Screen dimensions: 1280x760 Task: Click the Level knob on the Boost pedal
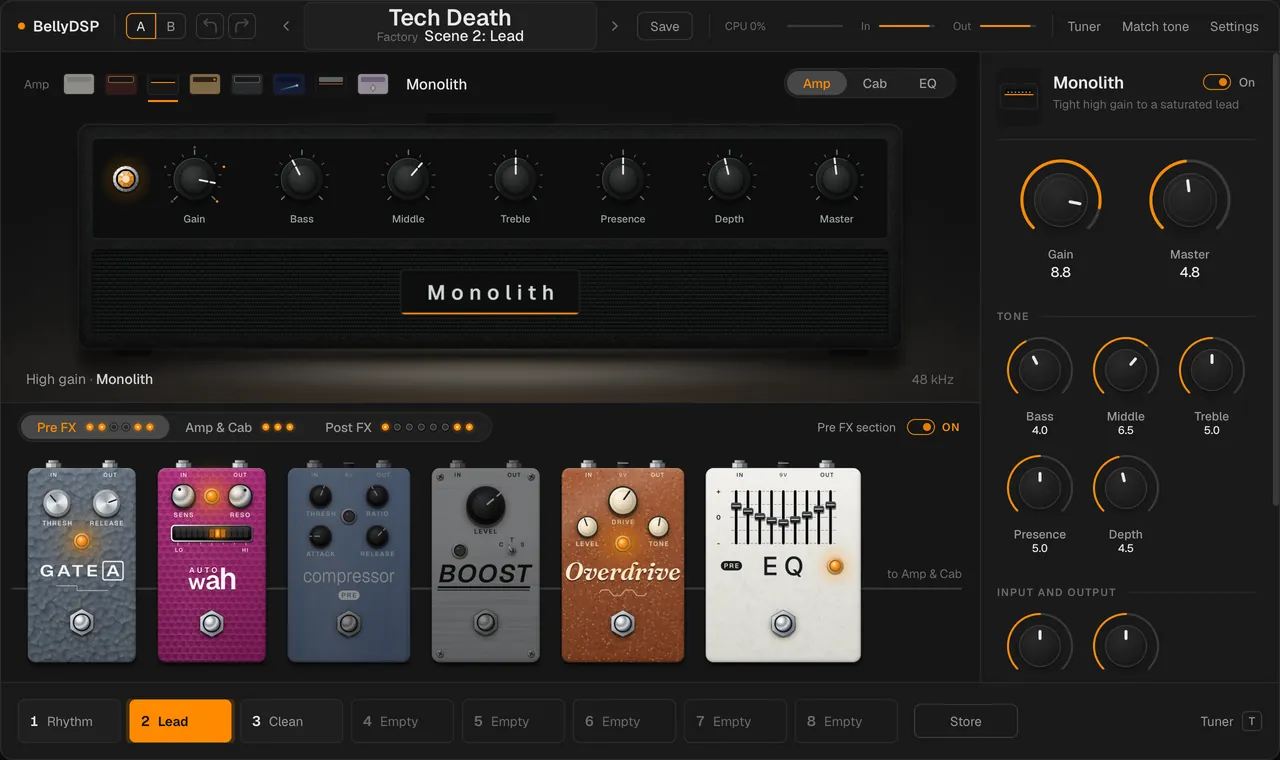tap(485, 506)
